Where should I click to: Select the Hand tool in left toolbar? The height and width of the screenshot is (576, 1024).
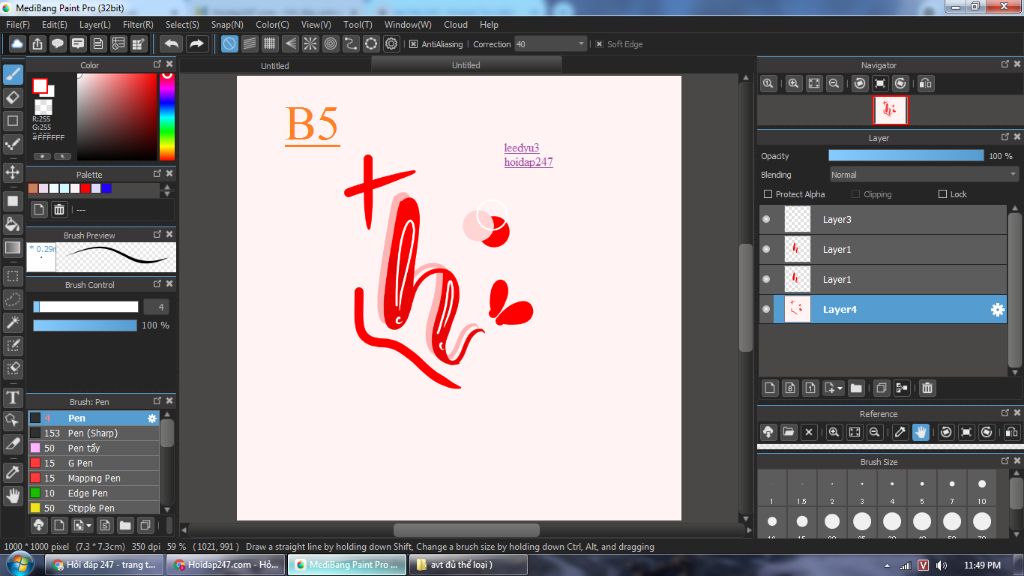pyautogui.click(x=12, y=496)
